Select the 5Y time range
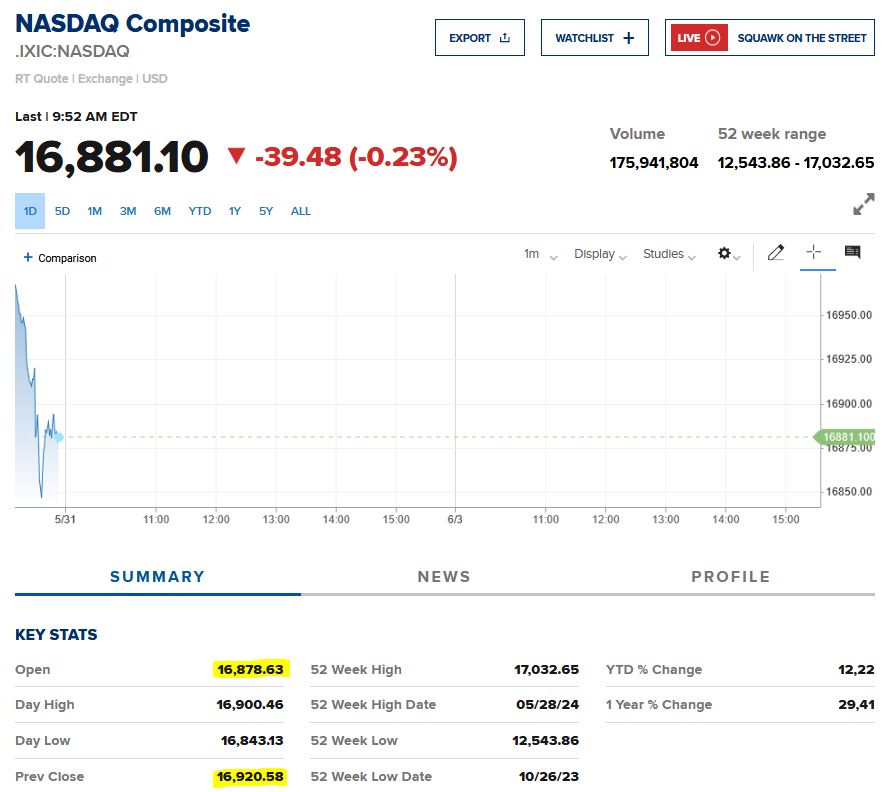The image size is (889, 792). [266, 211]
